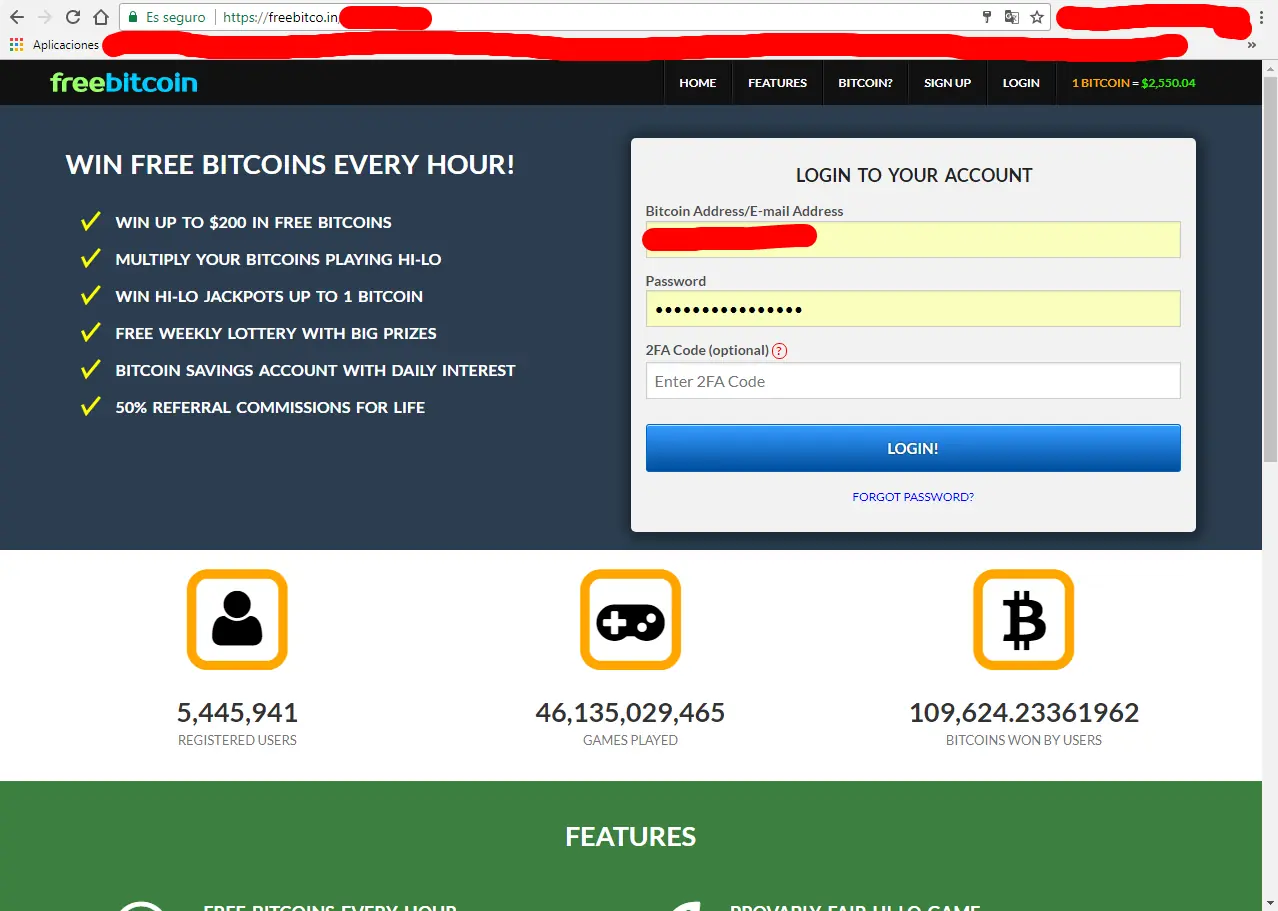Viewport: 1278px width, 911px height.
Task: Focus the Bitcoin Address/E-mail Address field
Action: pos(913,239)
